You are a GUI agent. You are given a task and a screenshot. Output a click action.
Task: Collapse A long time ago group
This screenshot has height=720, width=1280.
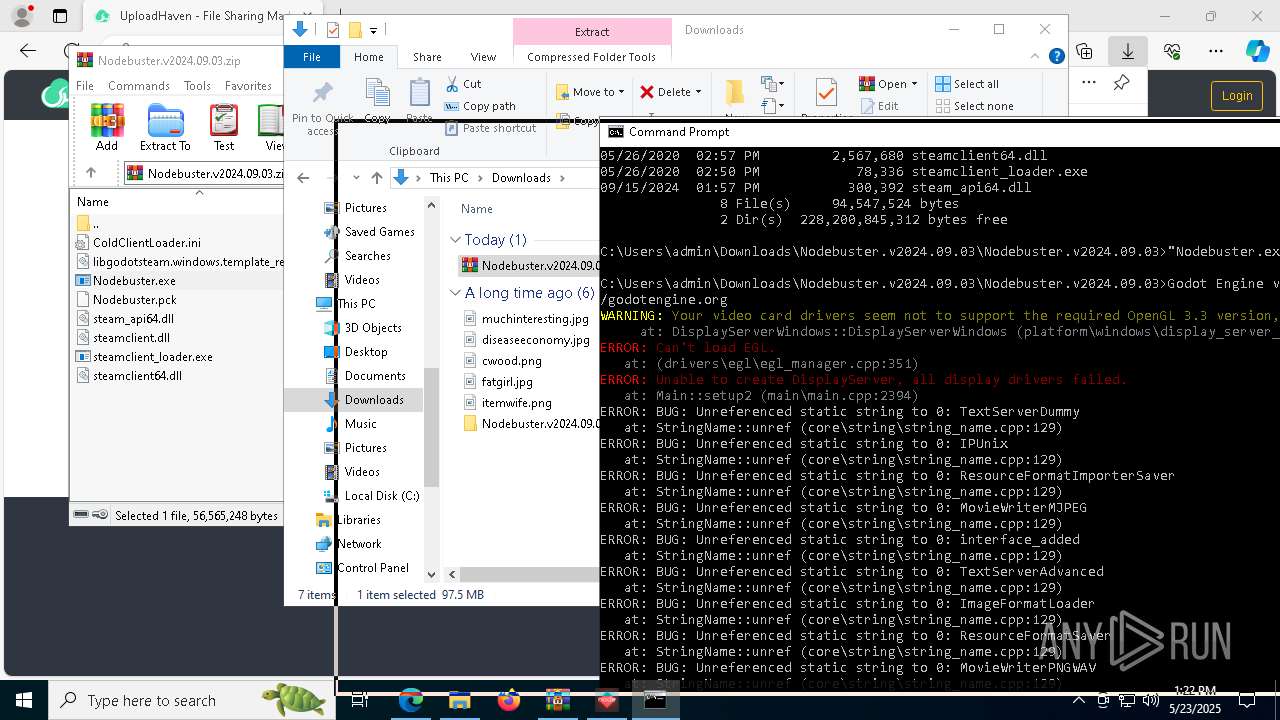(x=456, y=293)
